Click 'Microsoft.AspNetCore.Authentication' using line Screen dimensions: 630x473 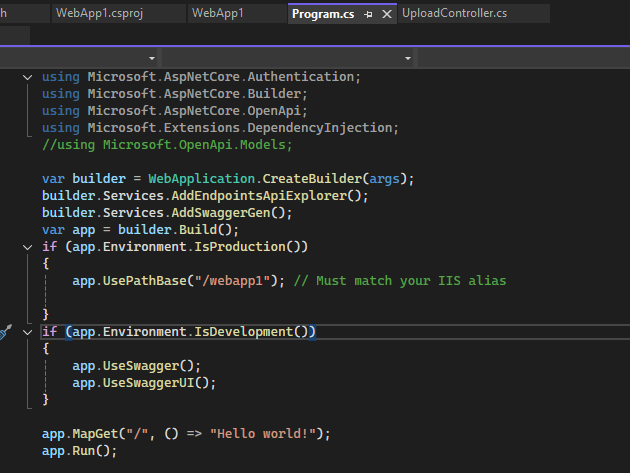[201, 77]
